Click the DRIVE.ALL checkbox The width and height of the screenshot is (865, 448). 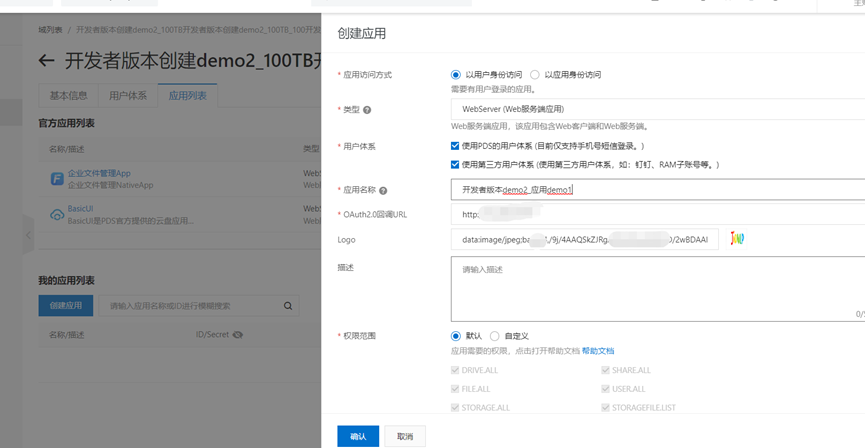point(455,370)
